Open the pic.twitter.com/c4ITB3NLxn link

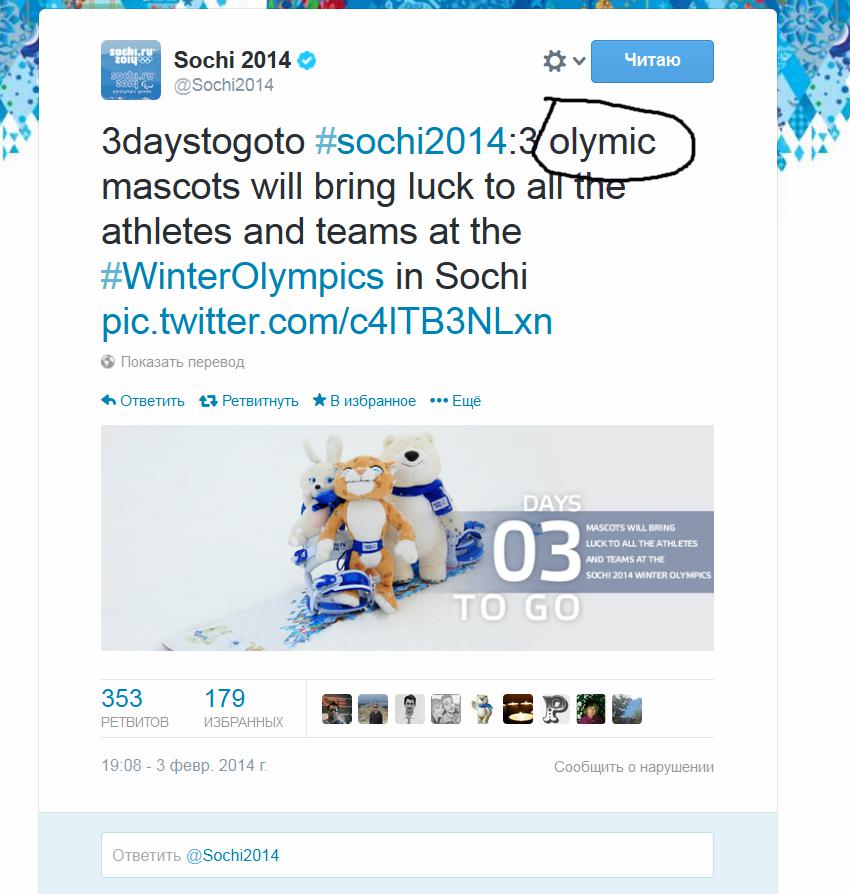[327, 321]
